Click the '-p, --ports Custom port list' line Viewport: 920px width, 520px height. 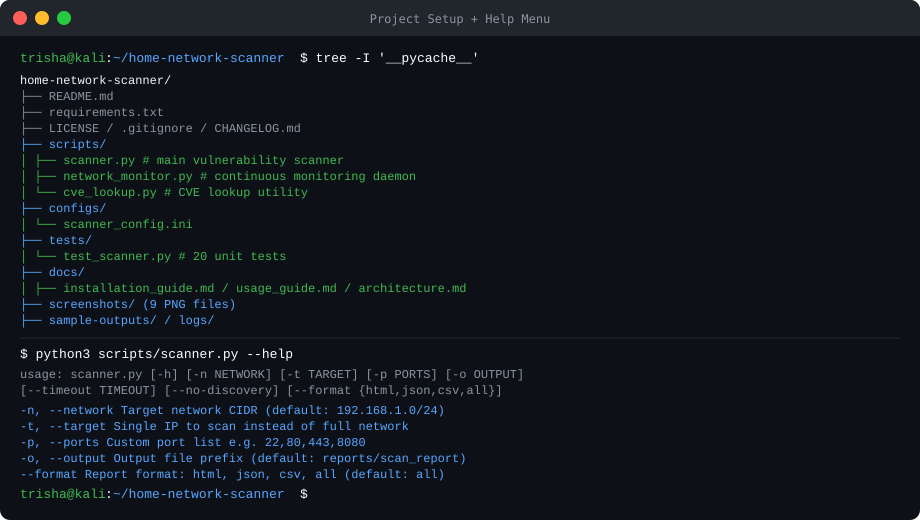[x=192, y=442]
